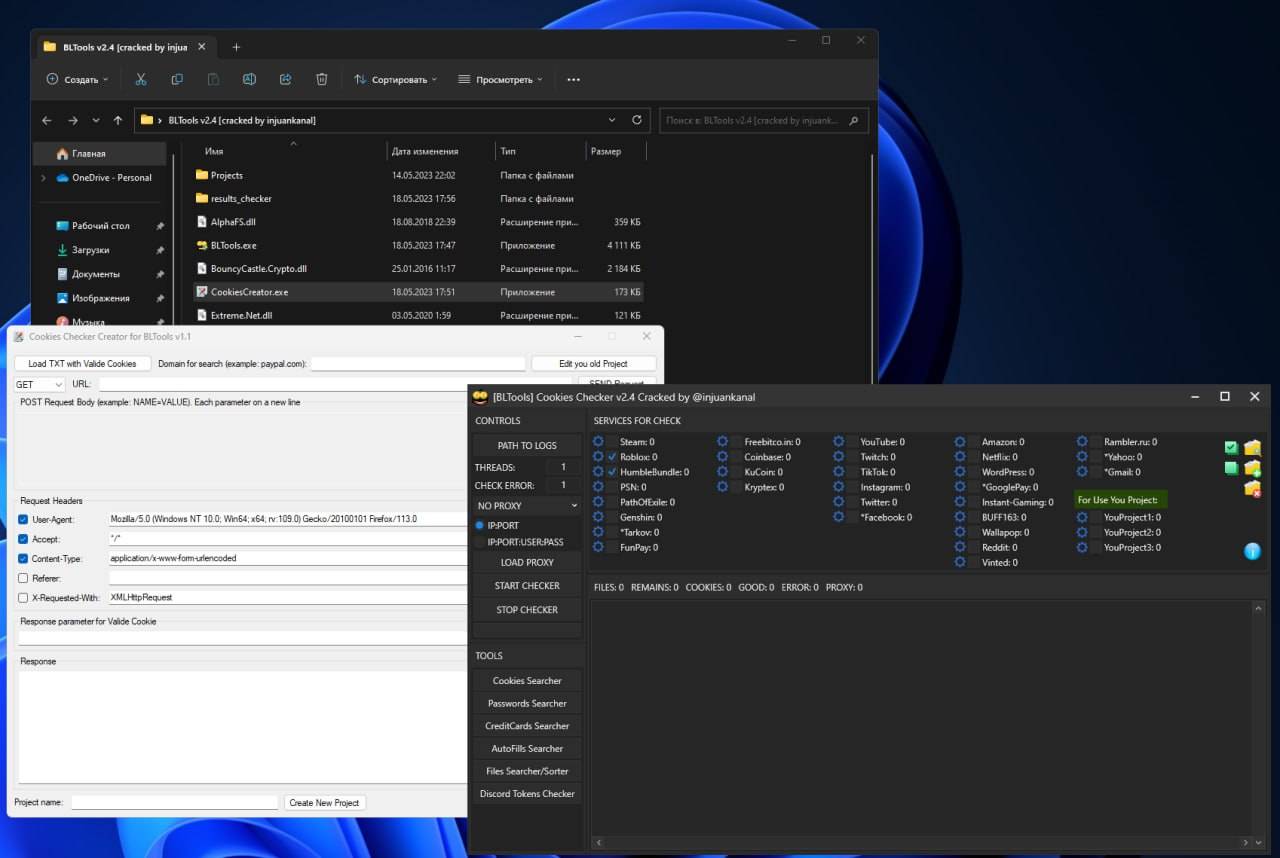Expand the OneDrive - Personal tree node
This screenshot has width=1280, height=858.
click(43, 178)
